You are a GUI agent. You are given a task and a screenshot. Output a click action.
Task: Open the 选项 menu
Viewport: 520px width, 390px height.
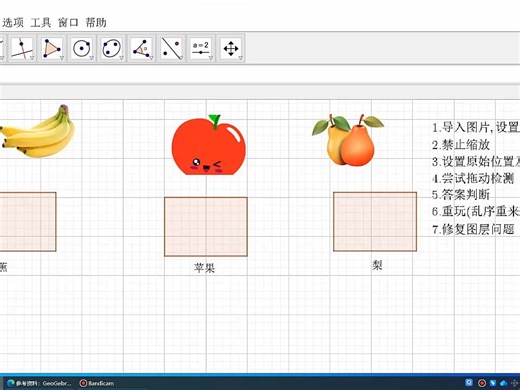(x=13, y=23)
